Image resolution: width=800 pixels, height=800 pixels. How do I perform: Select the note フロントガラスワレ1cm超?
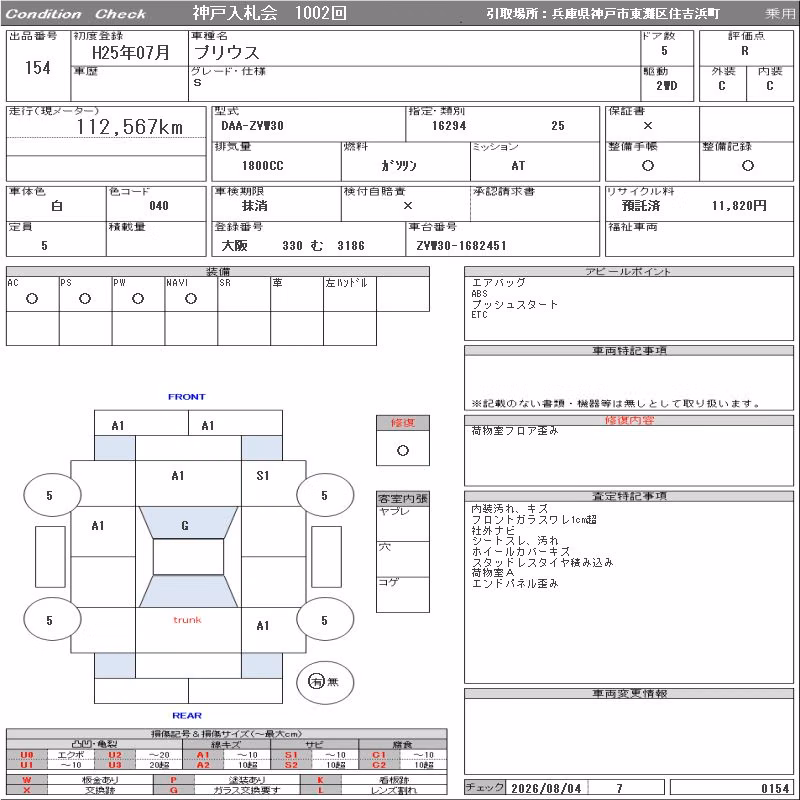pos(534,520)
